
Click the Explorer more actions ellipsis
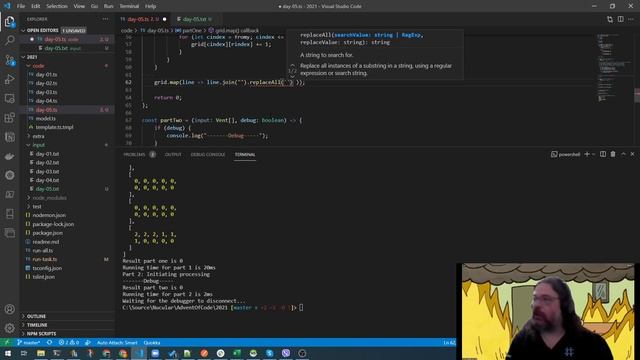(x=105, y=19)
